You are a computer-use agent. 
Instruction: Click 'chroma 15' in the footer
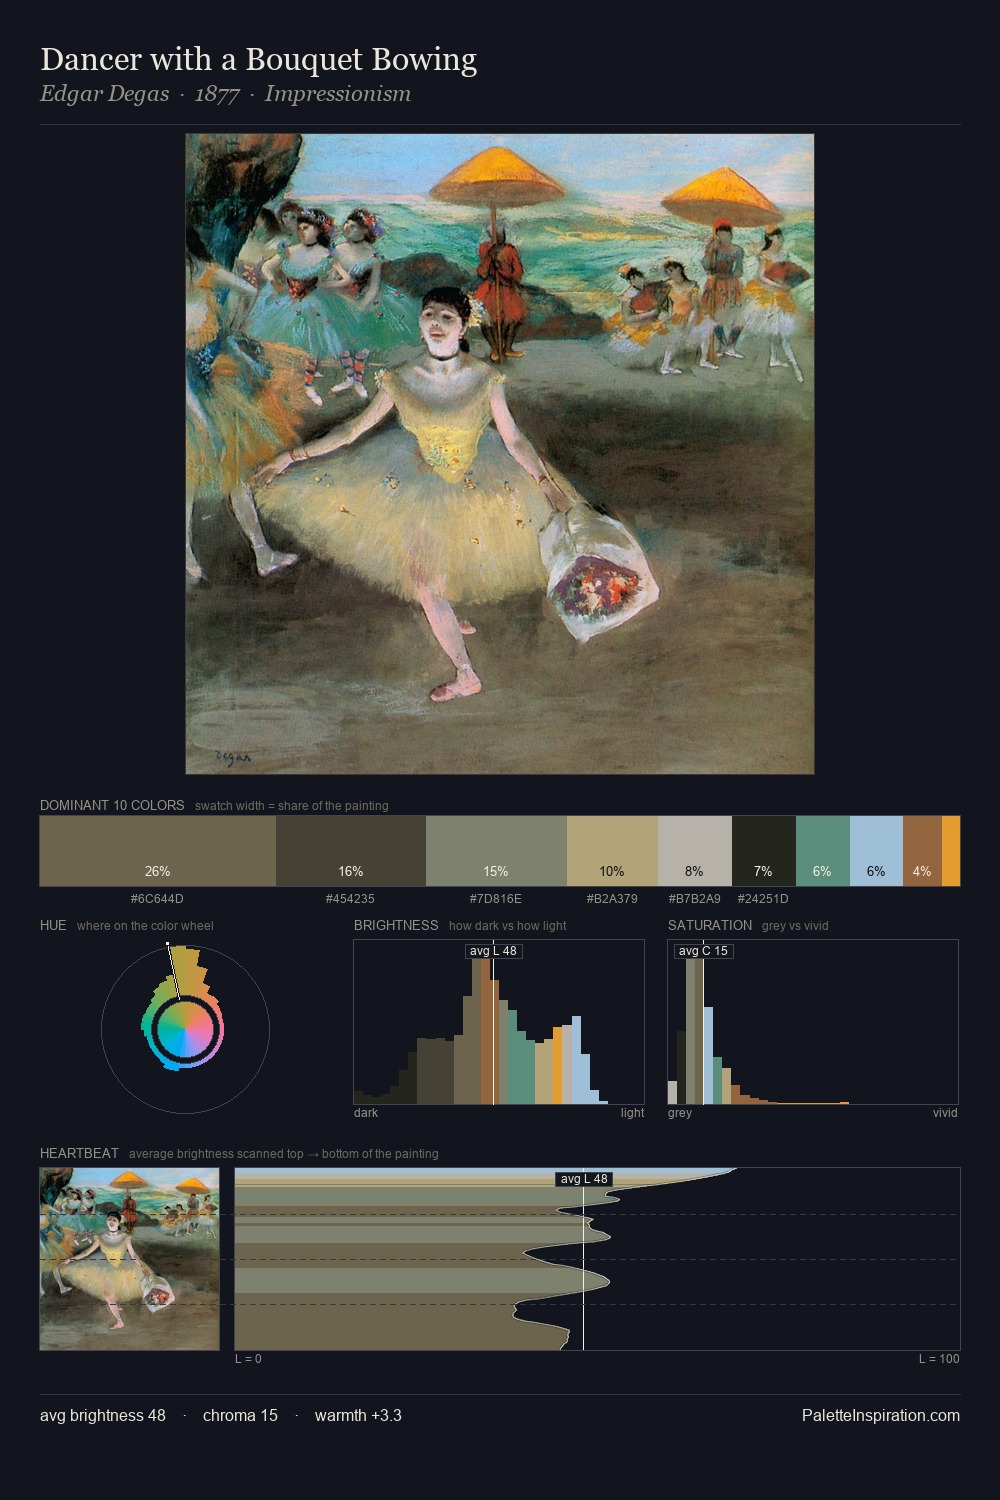tap(240, 1415)
